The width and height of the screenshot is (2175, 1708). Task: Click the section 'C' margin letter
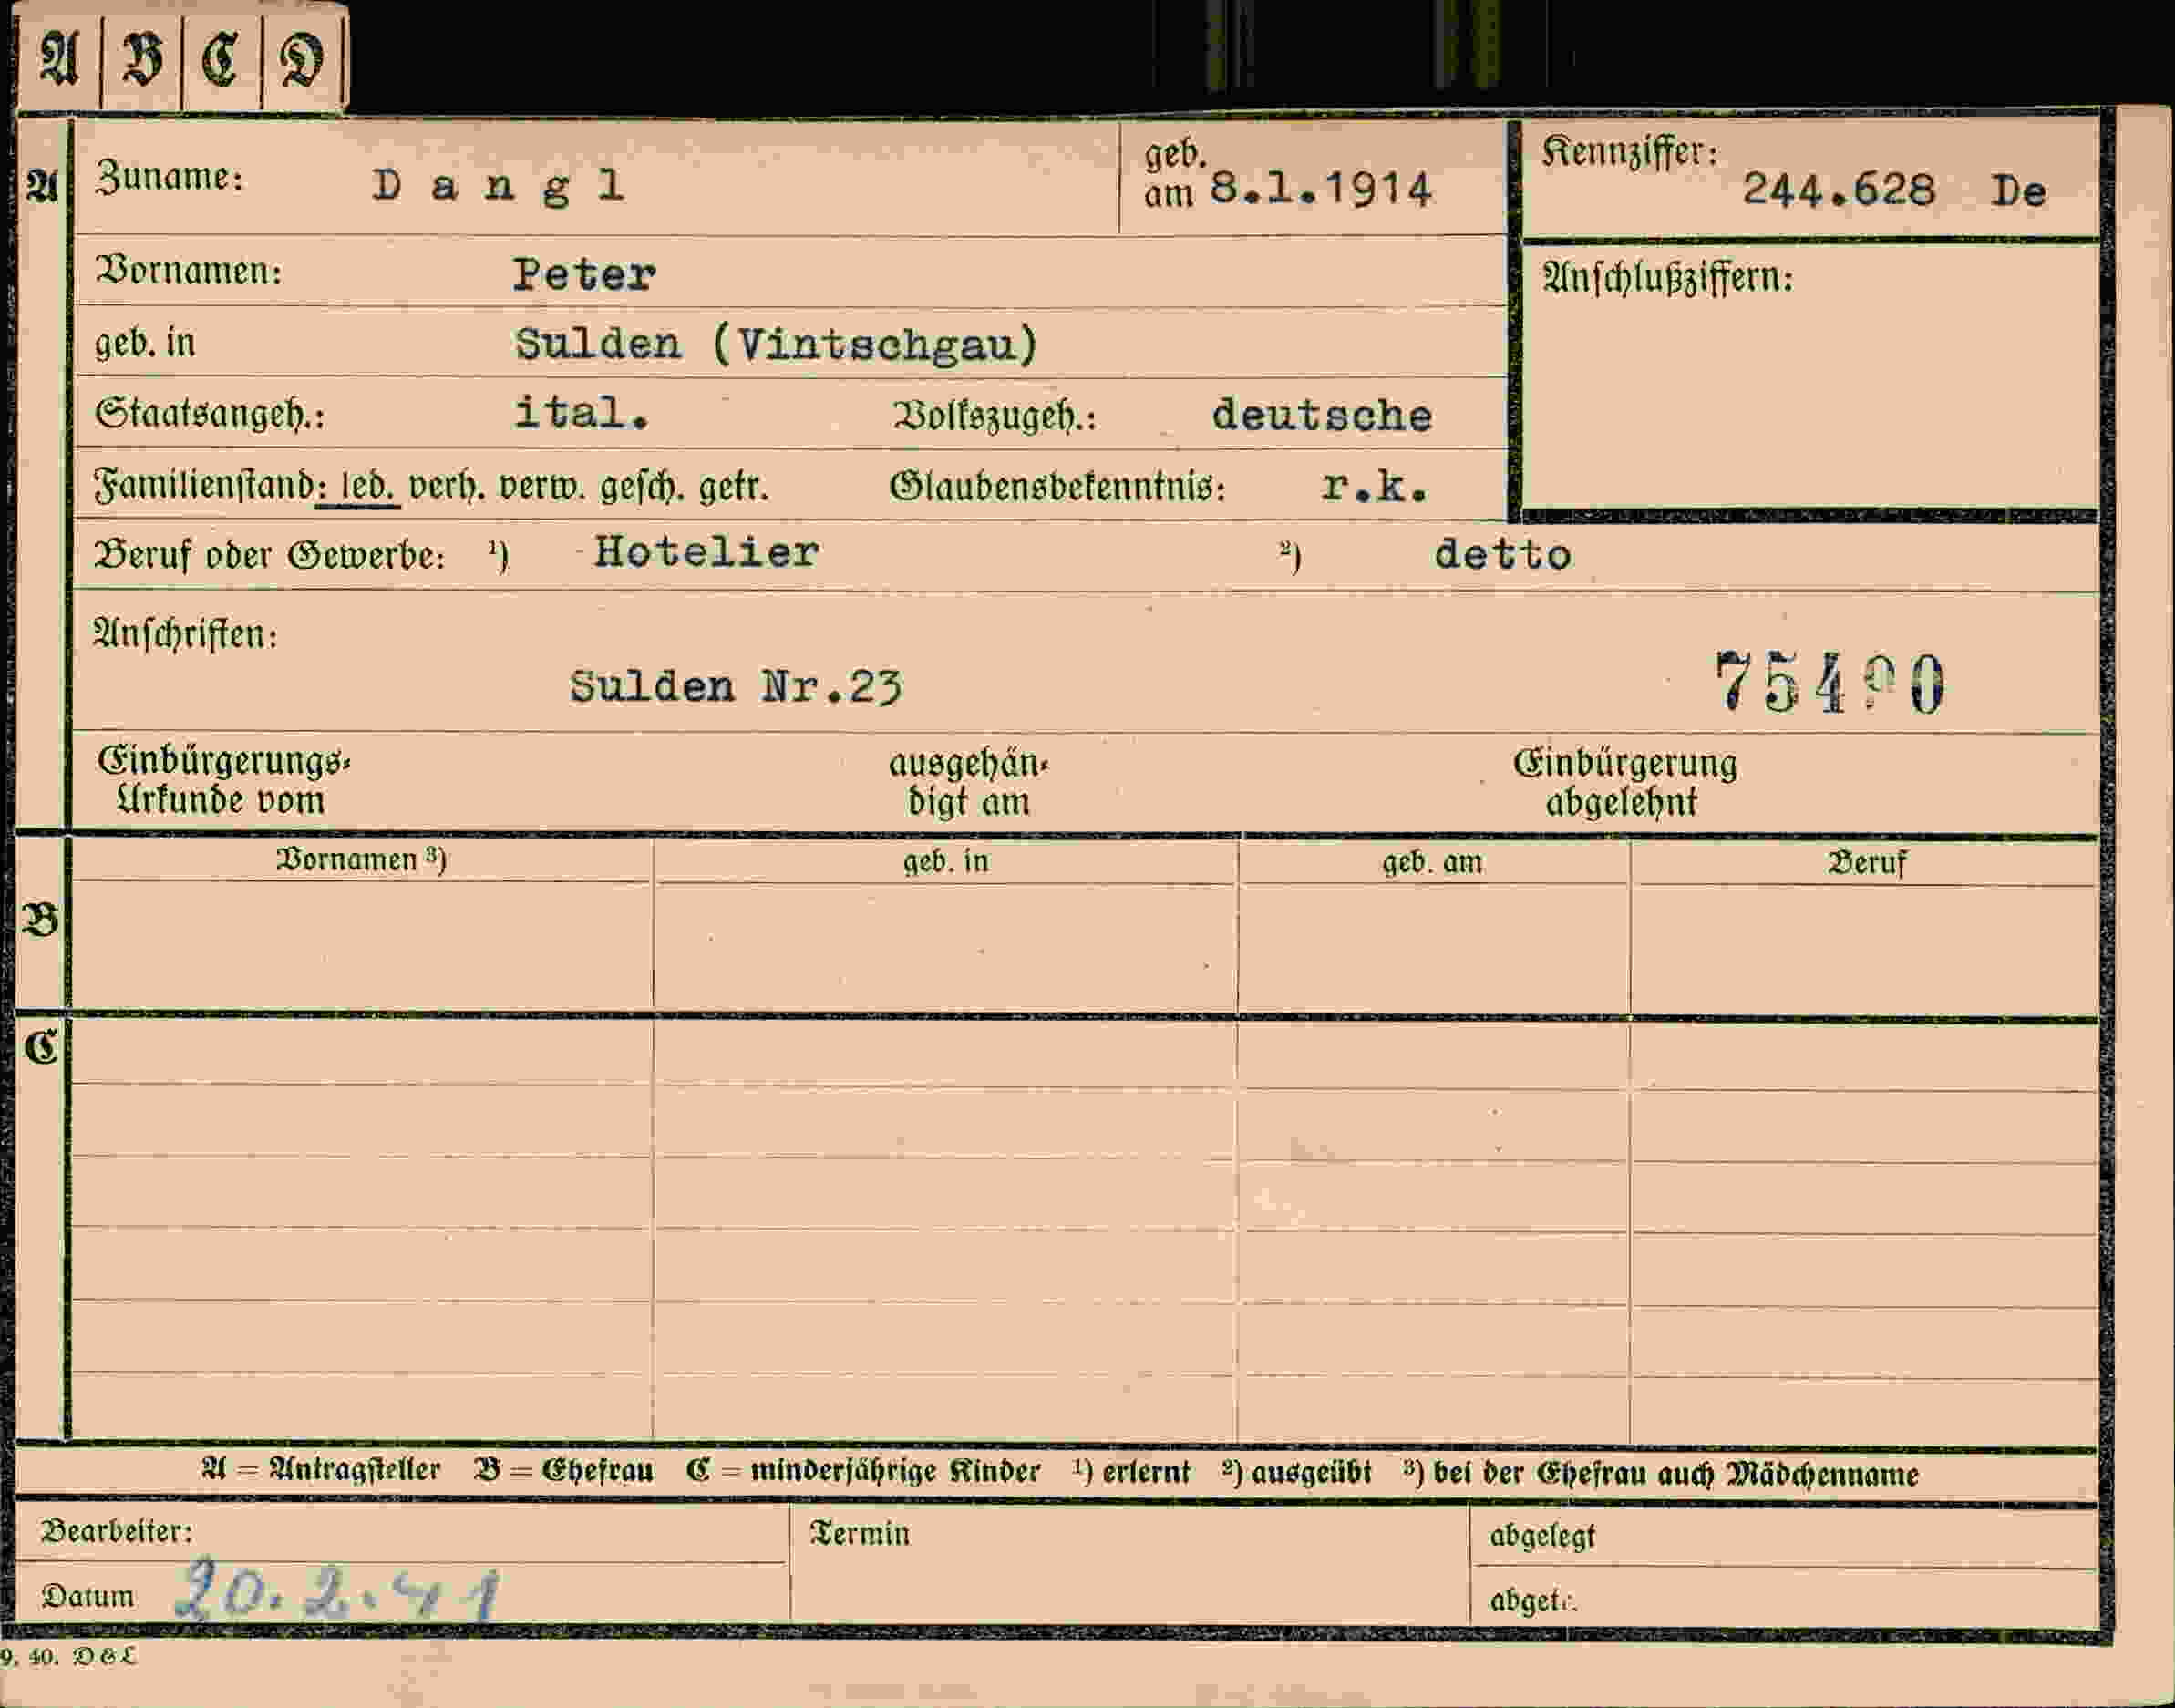(x=41, y=1047)
